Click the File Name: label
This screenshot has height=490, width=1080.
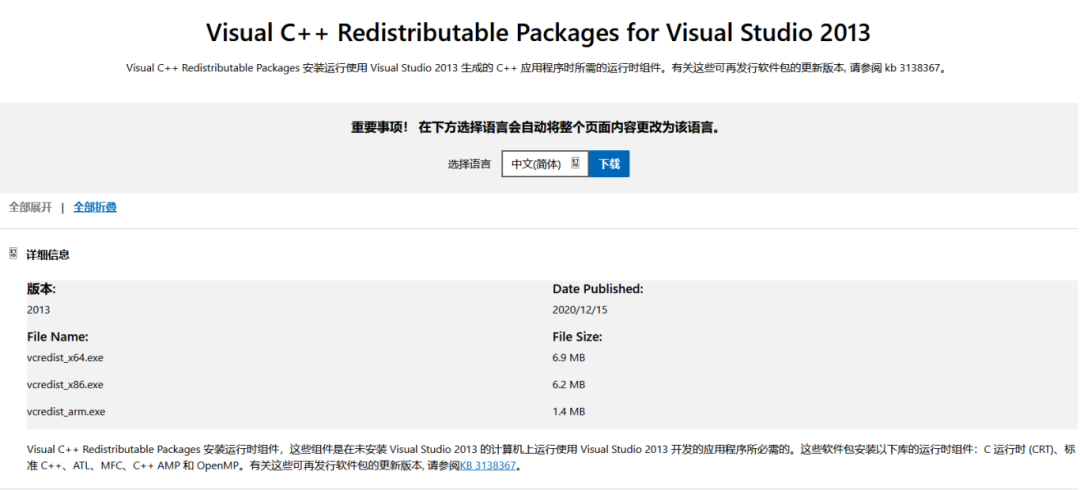(x=58, y=337)
